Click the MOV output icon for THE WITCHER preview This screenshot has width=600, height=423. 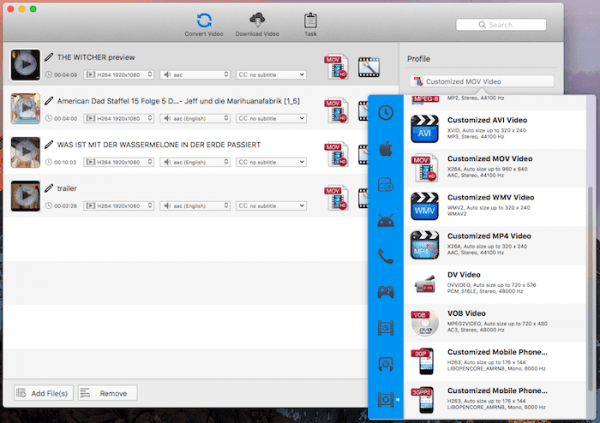(x=335, y=67)
